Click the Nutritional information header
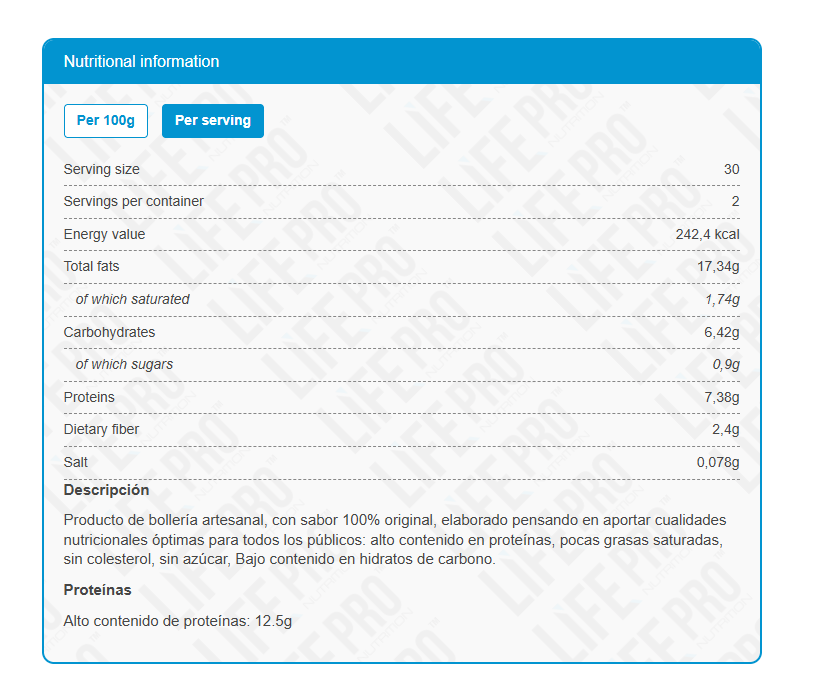The height and width of the screenshot is (688, 823). tap(141, 61)
